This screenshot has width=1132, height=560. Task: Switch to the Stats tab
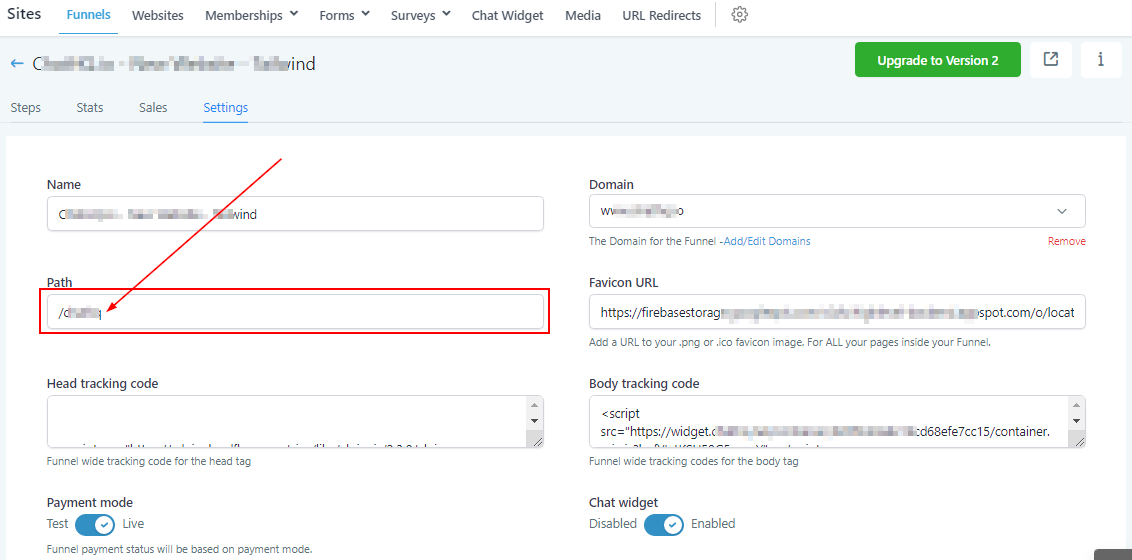(90, 107)
